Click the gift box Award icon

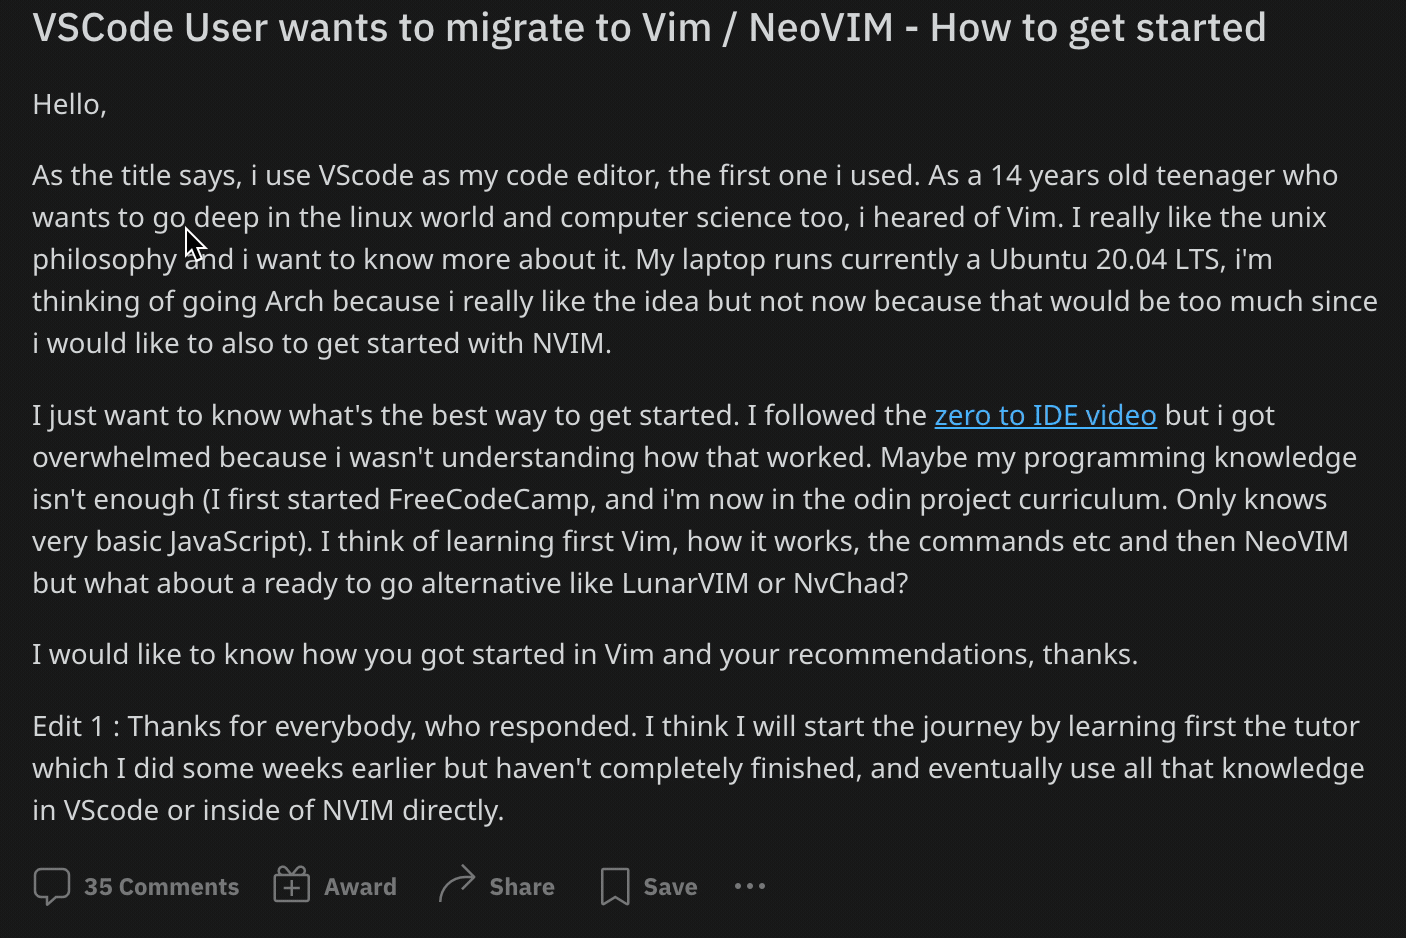click(x=292, y=886)
